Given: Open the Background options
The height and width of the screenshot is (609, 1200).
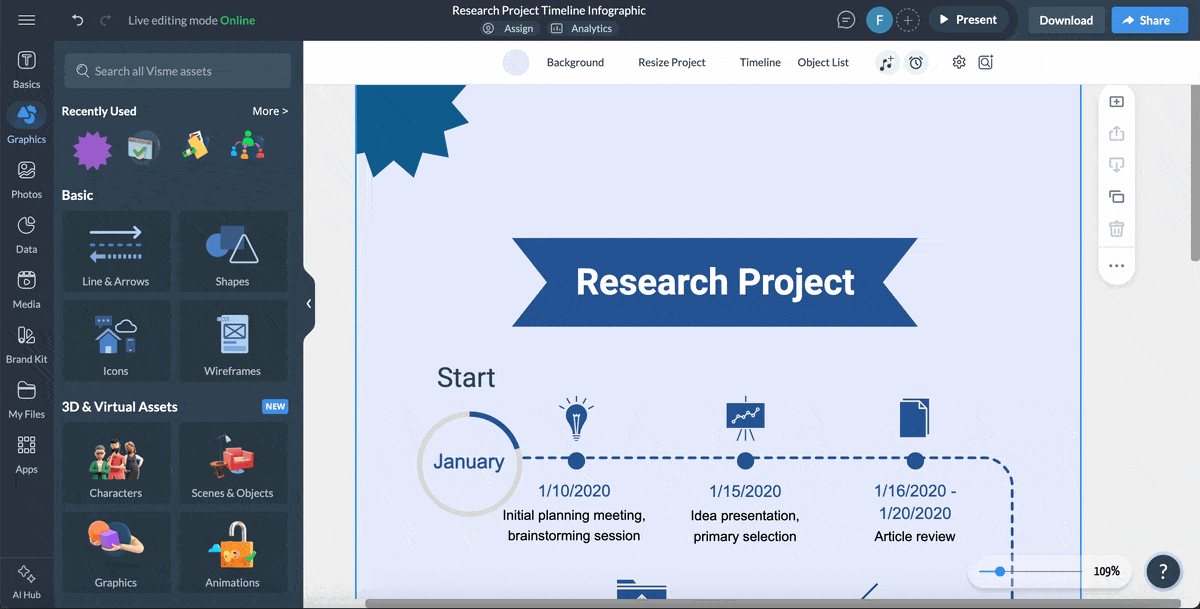Looking at the screenshot, I should tap(575, 62).
